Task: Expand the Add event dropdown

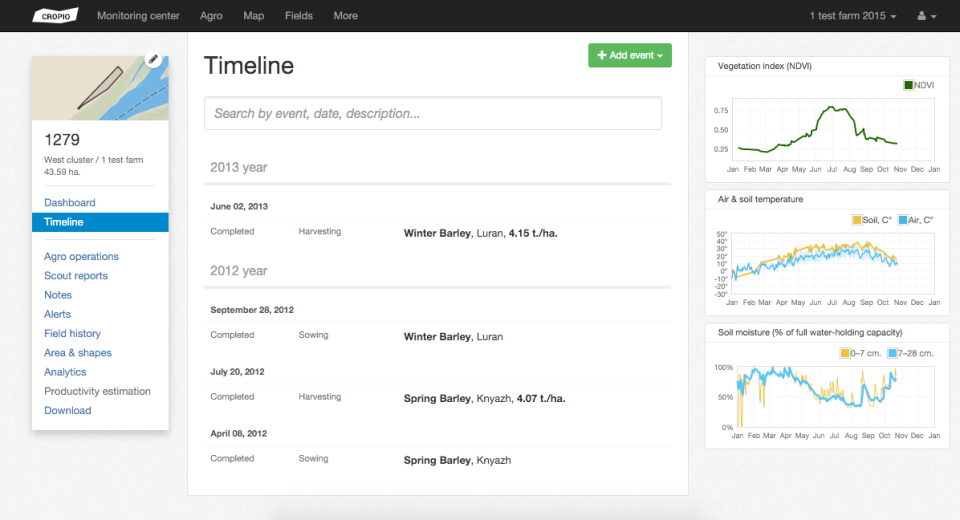Action: [630, 56]
